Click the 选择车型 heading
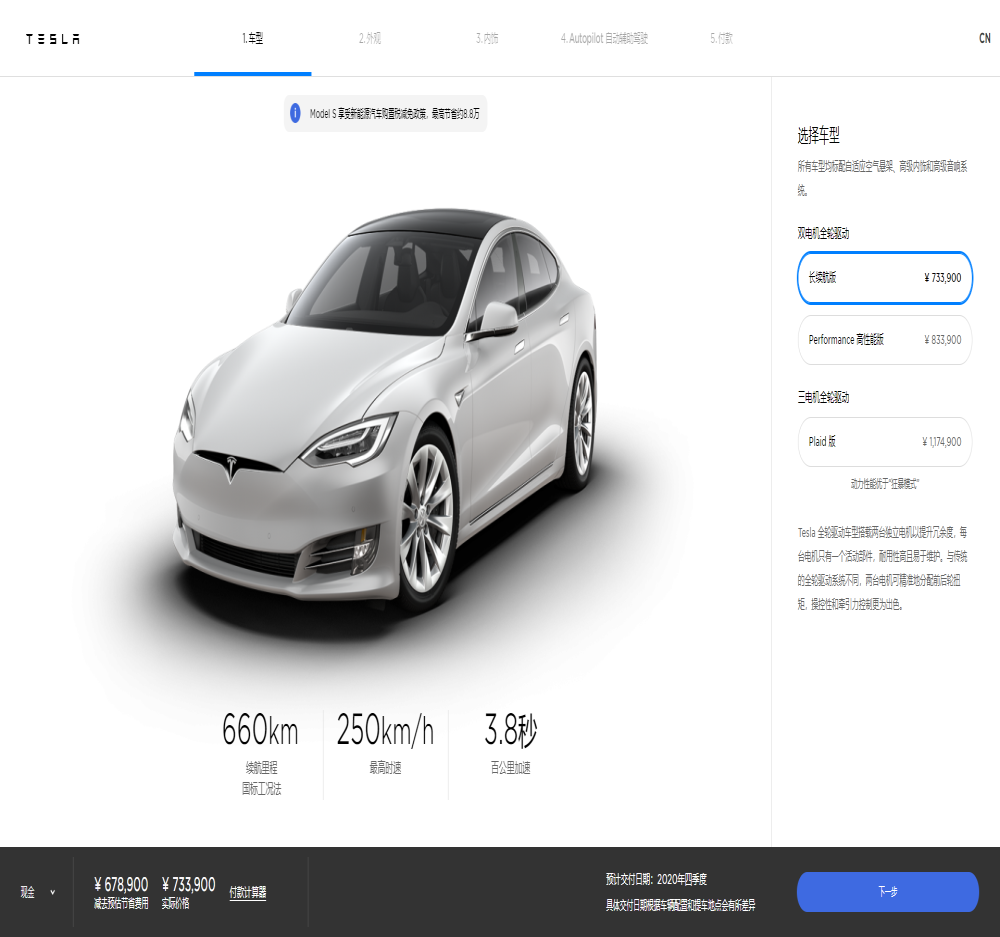This screenshot has width=1000, height=937. tap(818, 135)
